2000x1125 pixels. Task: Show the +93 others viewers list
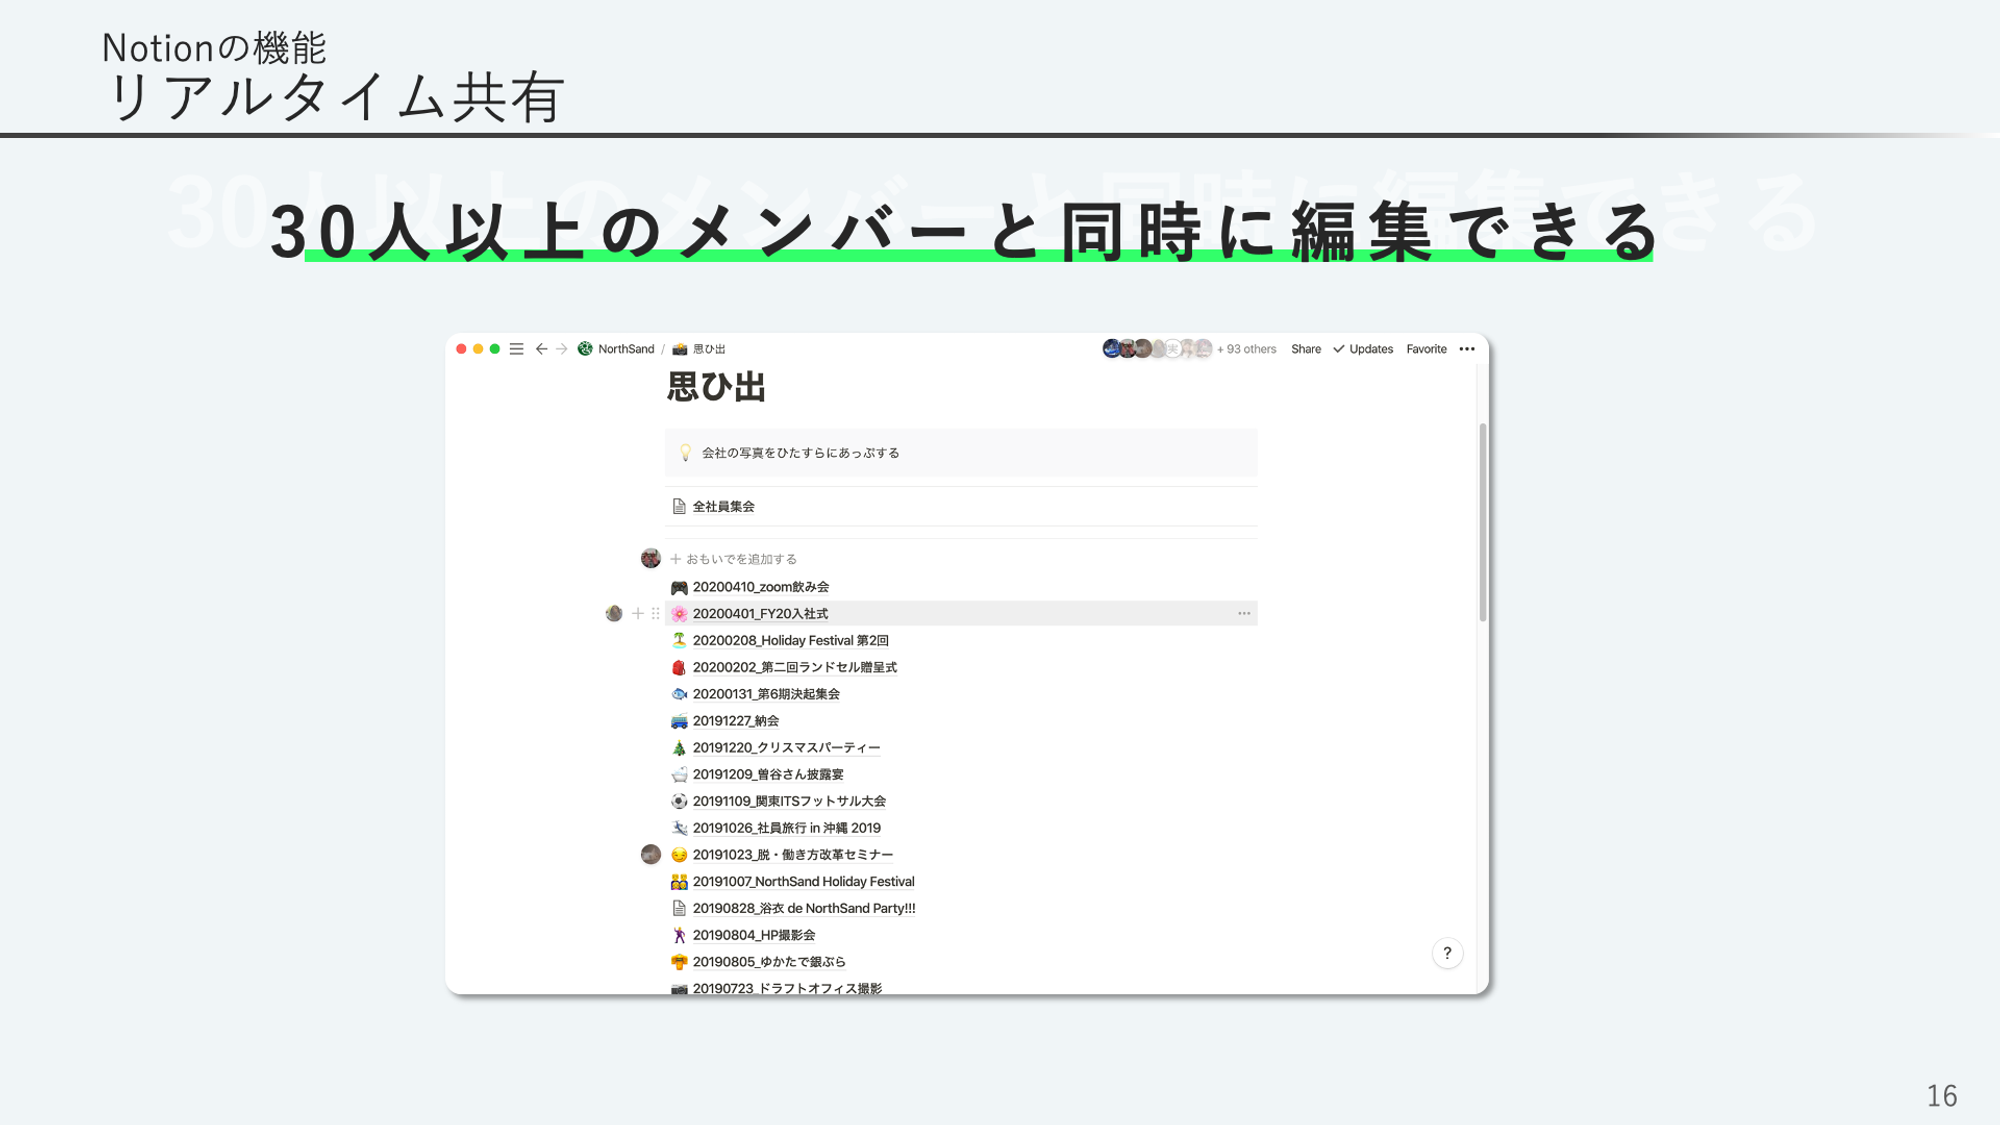pyautogui.click(x=1247, y=349)
